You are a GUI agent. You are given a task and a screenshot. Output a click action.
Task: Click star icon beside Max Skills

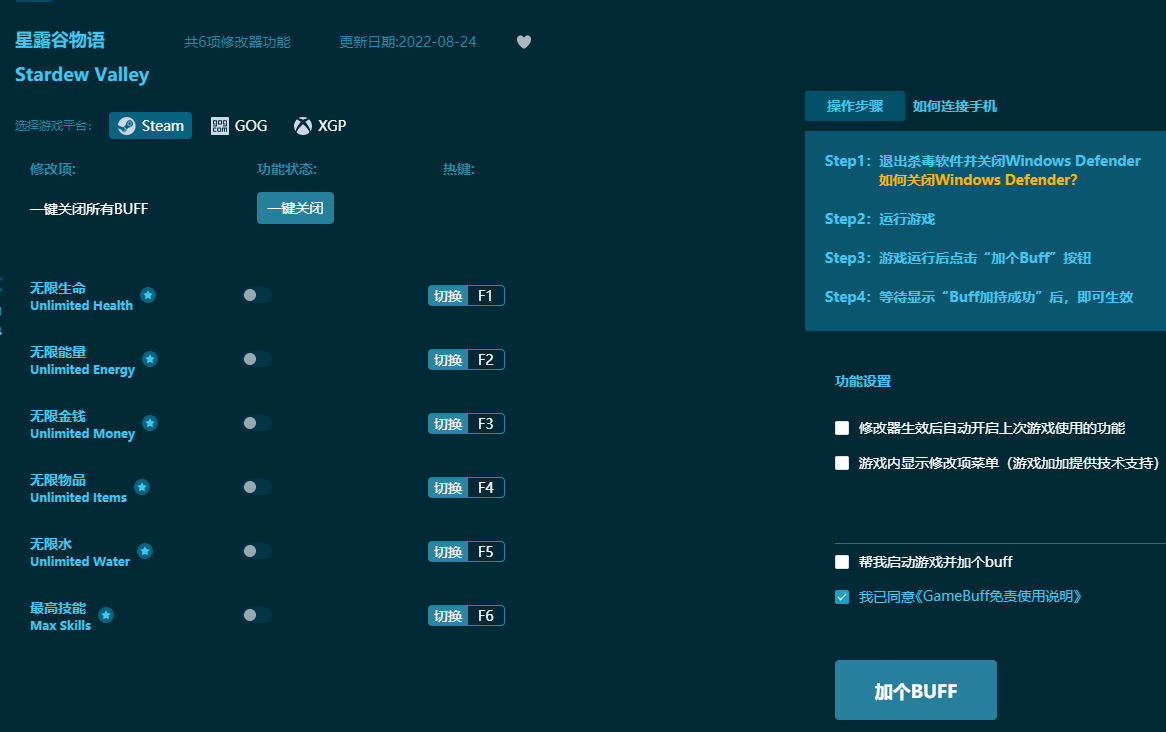coord(106,615)
